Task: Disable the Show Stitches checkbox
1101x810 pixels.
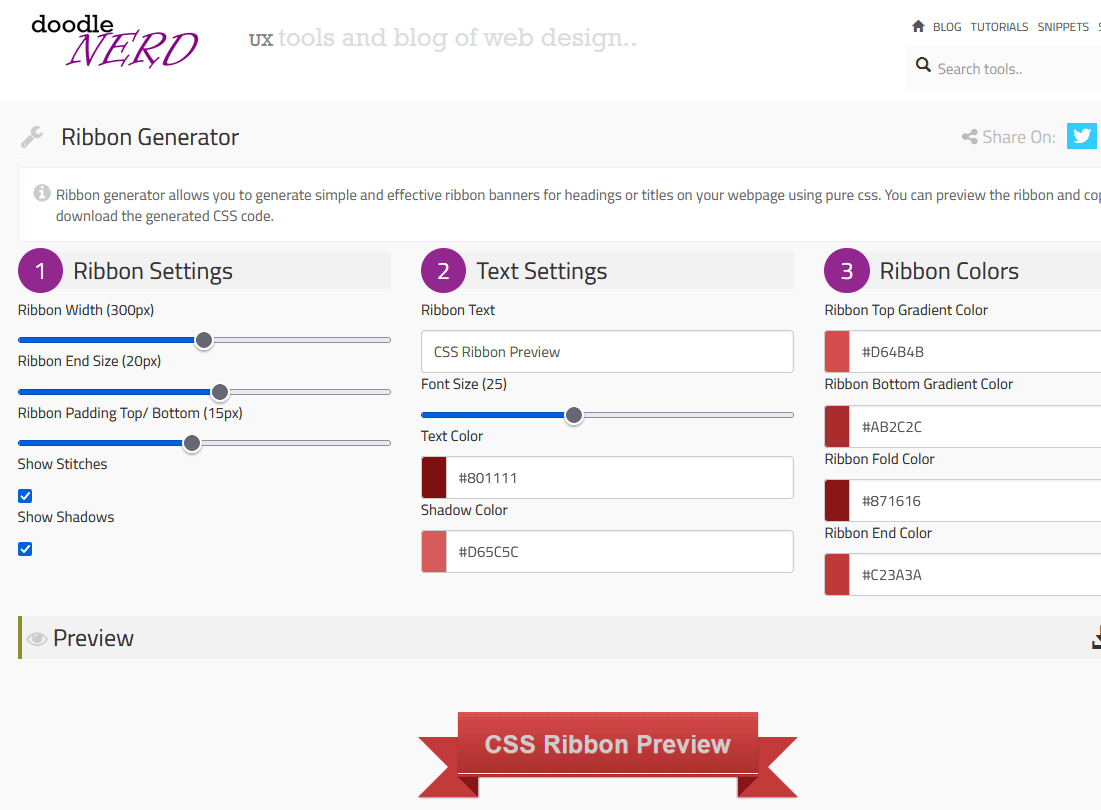Action: click(x=25, y=496)
